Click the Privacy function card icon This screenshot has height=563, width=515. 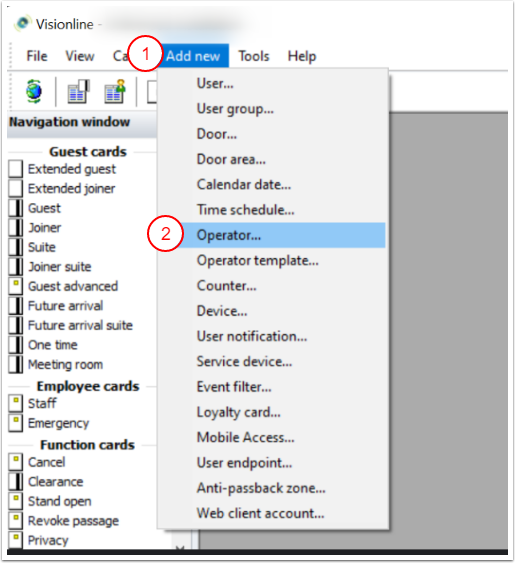[16, 540]
